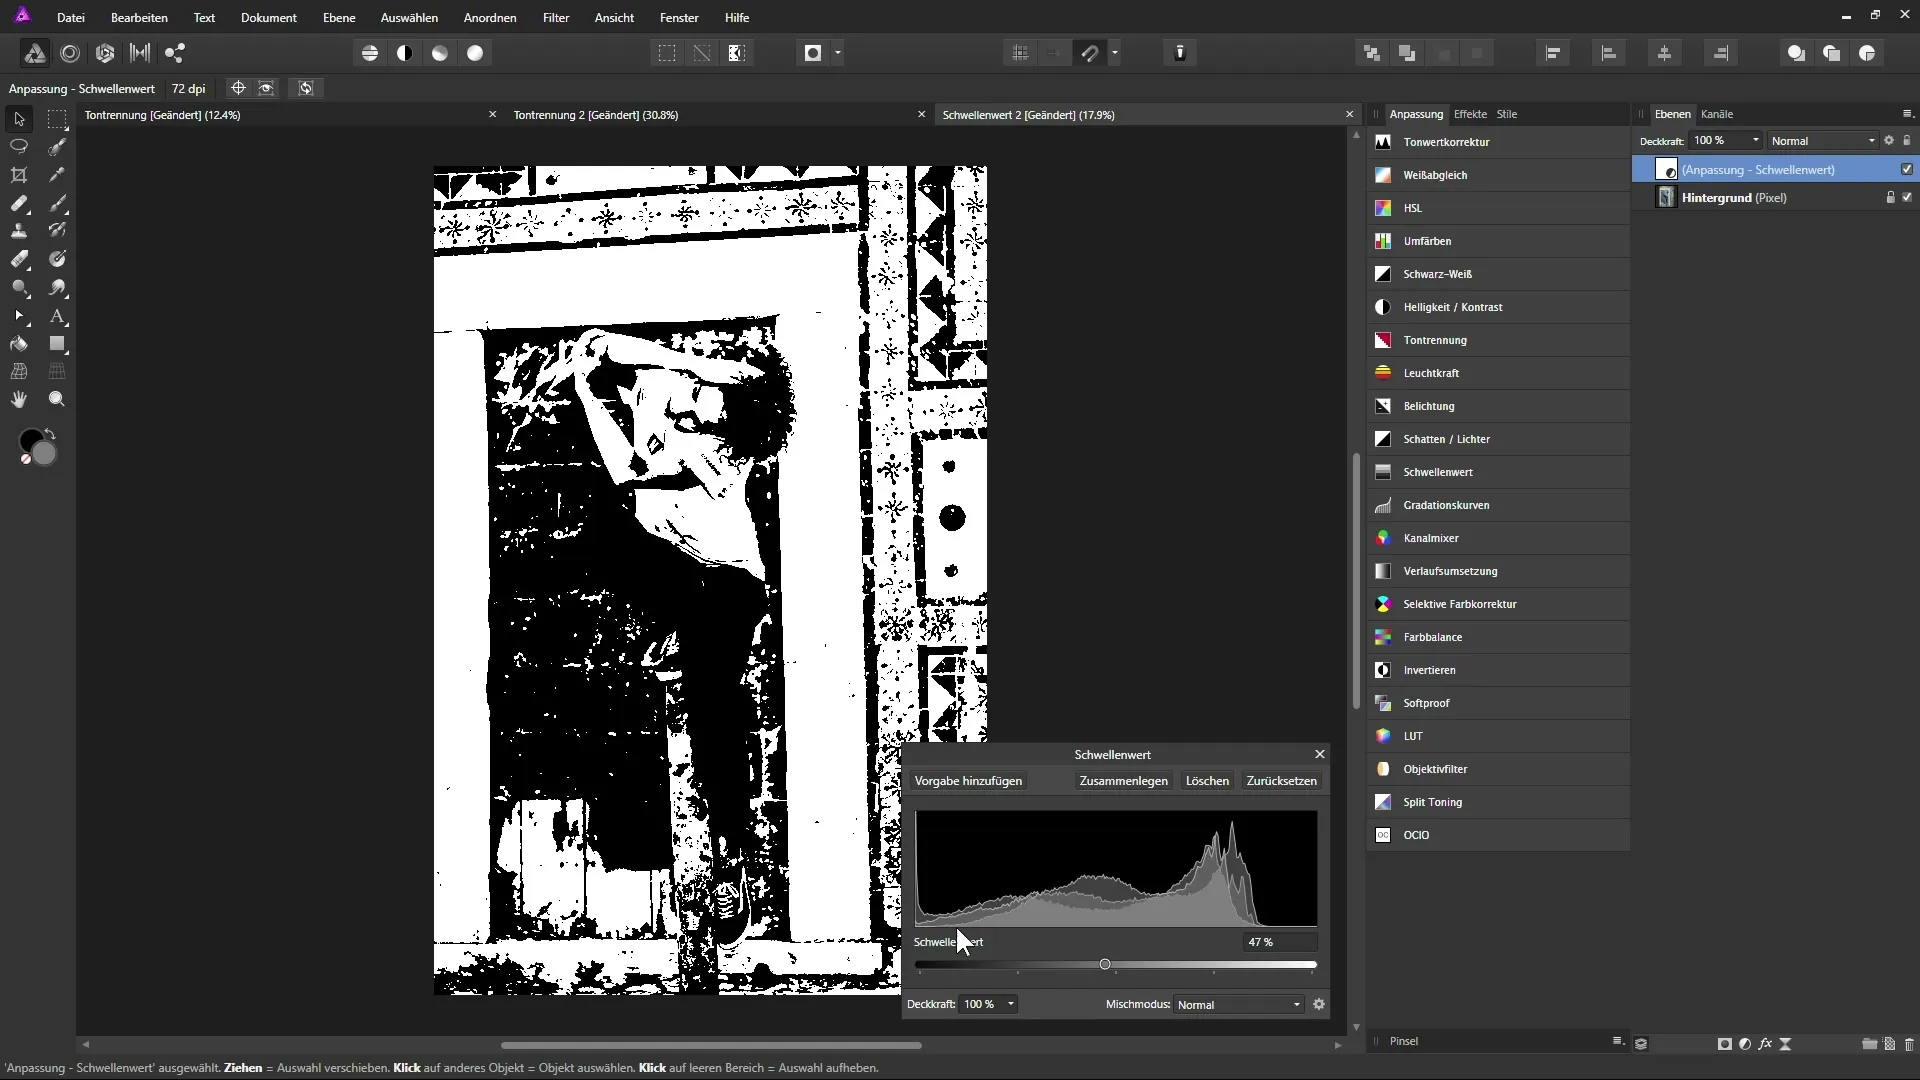Toggle the snapping magnet icon

click(x=1090, y=53)
